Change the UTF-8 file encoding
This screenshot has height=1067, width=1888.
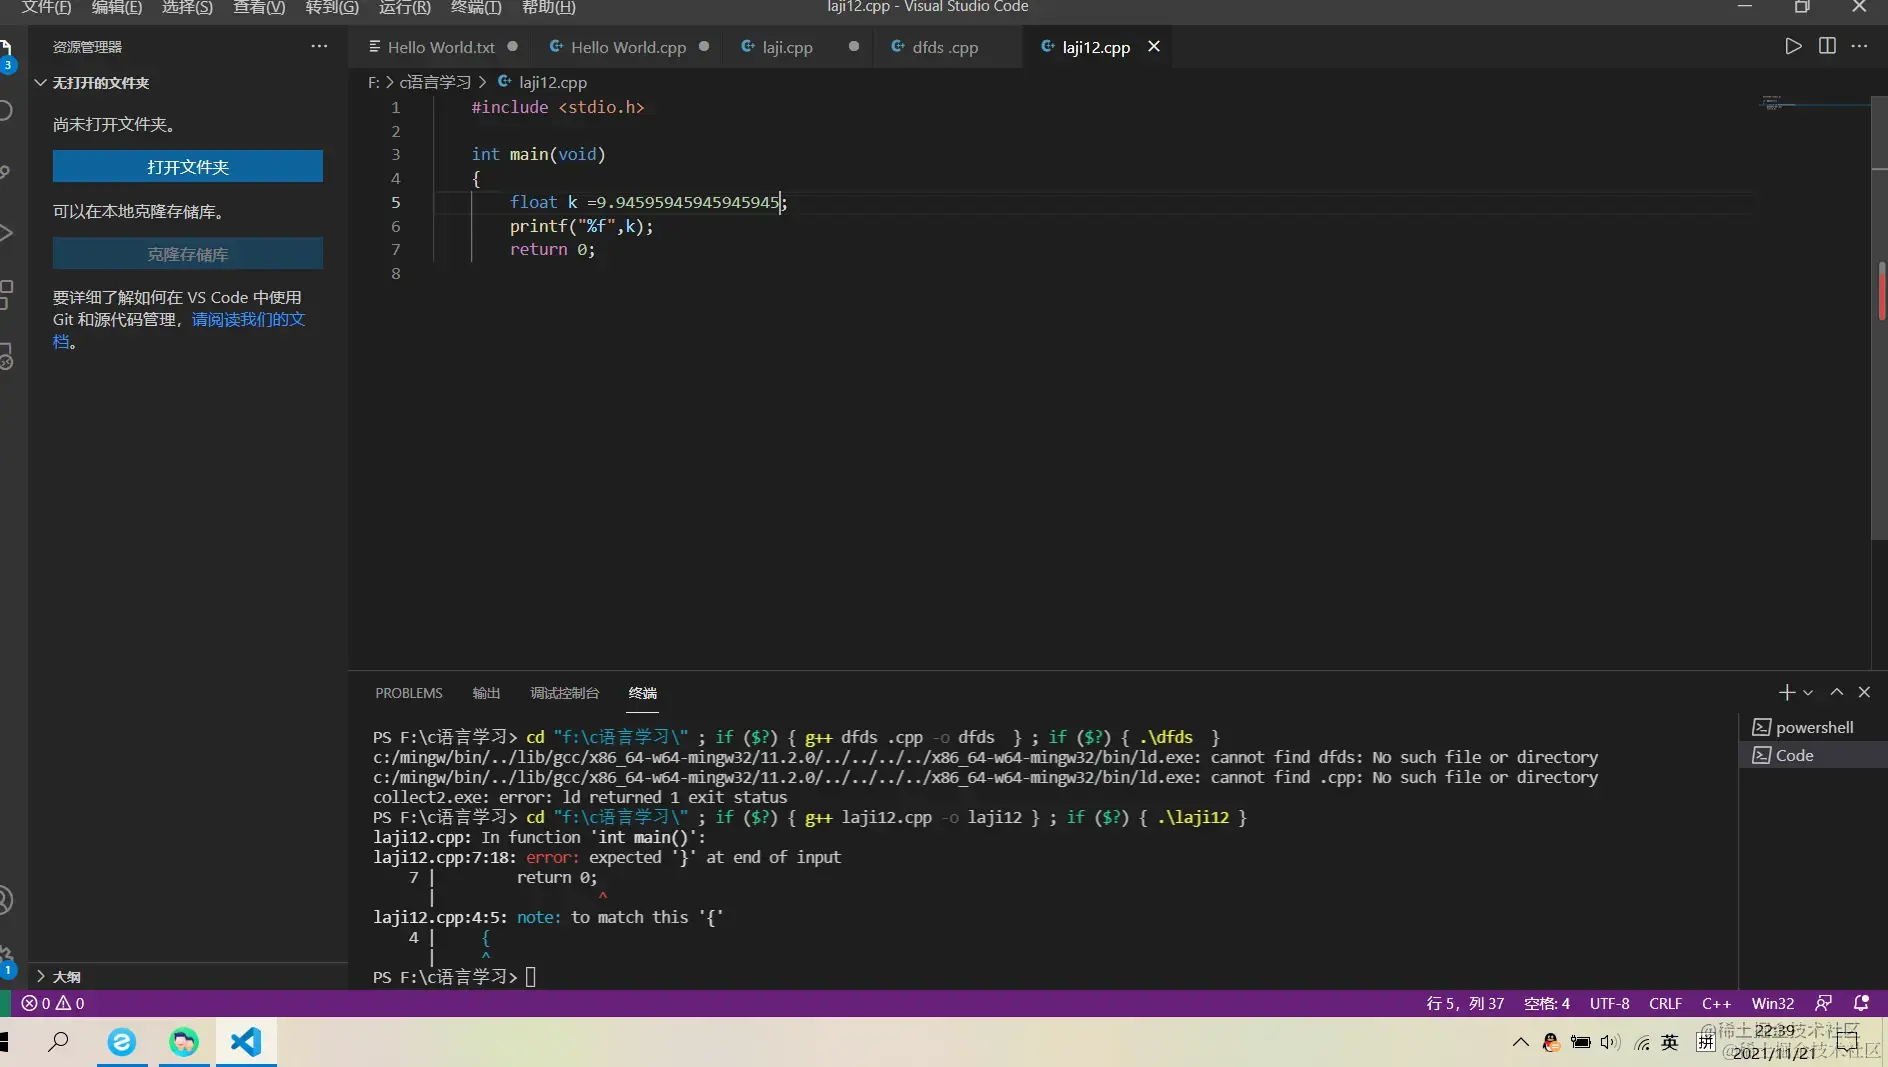(1609, 1003)
